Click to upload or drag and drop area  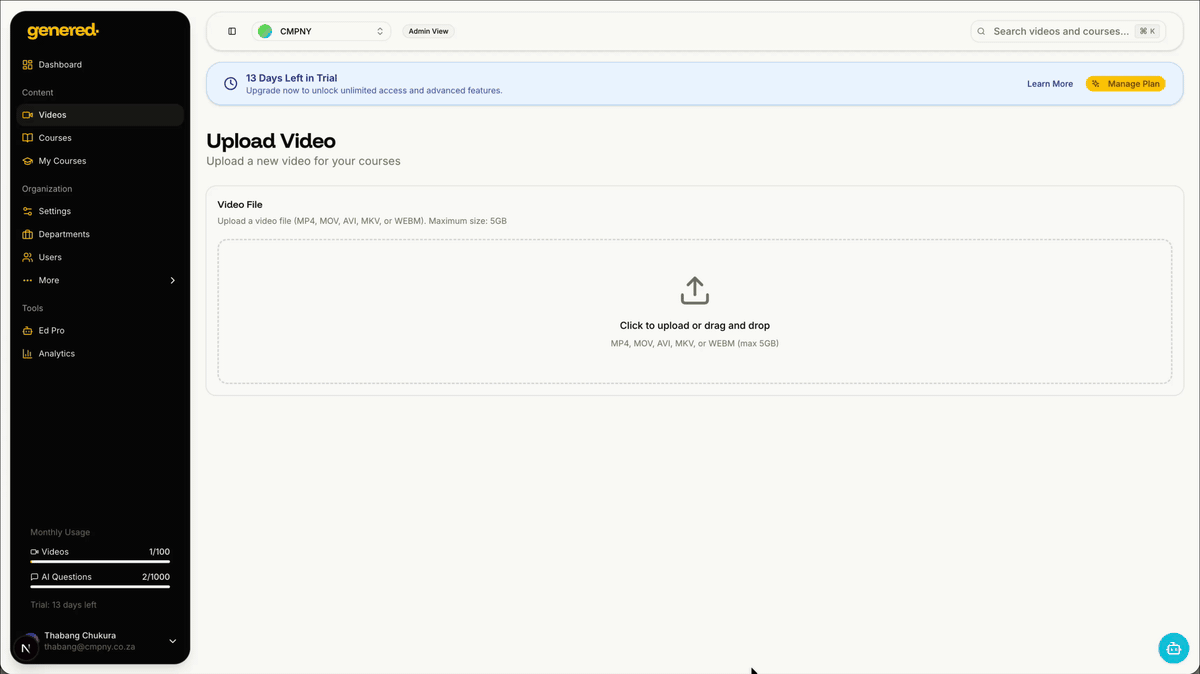pyautogui.click(x=695, y=311)
